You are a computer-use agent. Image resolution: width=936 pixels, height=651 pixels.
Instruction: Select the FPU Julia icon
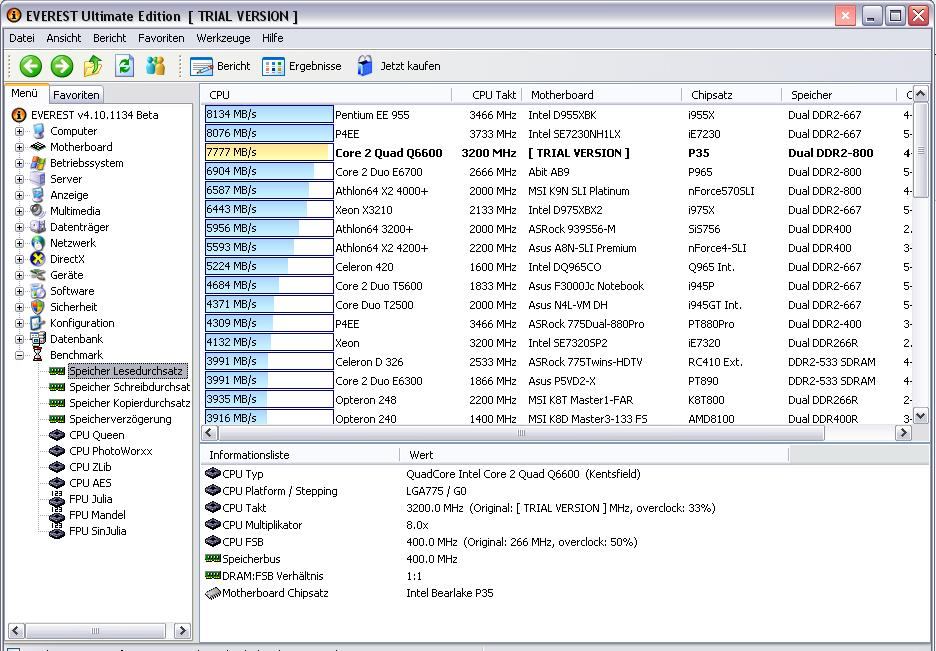click(x=57, y=499)
